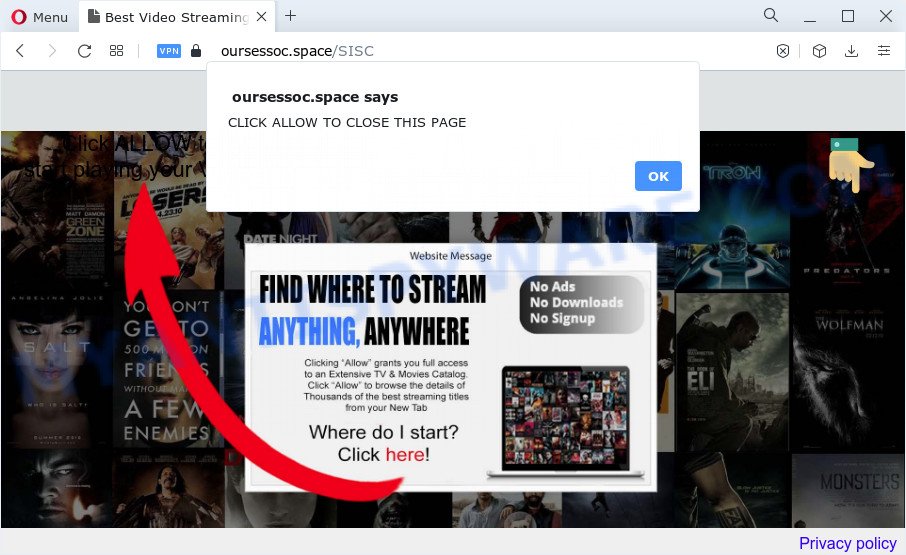The width and height of the screenshot is (906, 555).
Task: Toggle the VPN badge
Action: click(x=169, y=51)
